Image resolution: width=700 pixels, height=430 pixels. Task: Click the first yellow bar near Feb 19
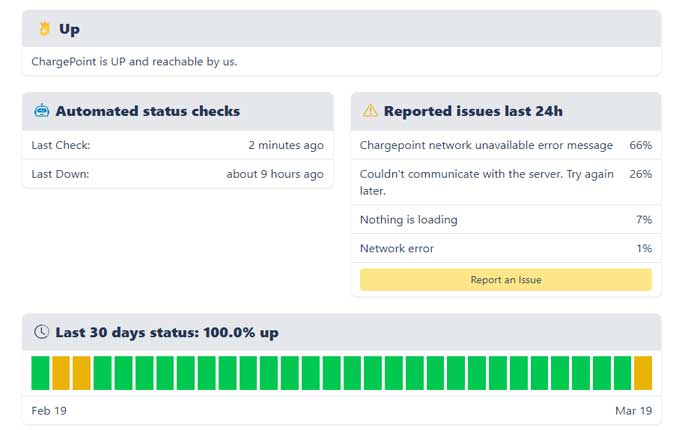(61, 372)
